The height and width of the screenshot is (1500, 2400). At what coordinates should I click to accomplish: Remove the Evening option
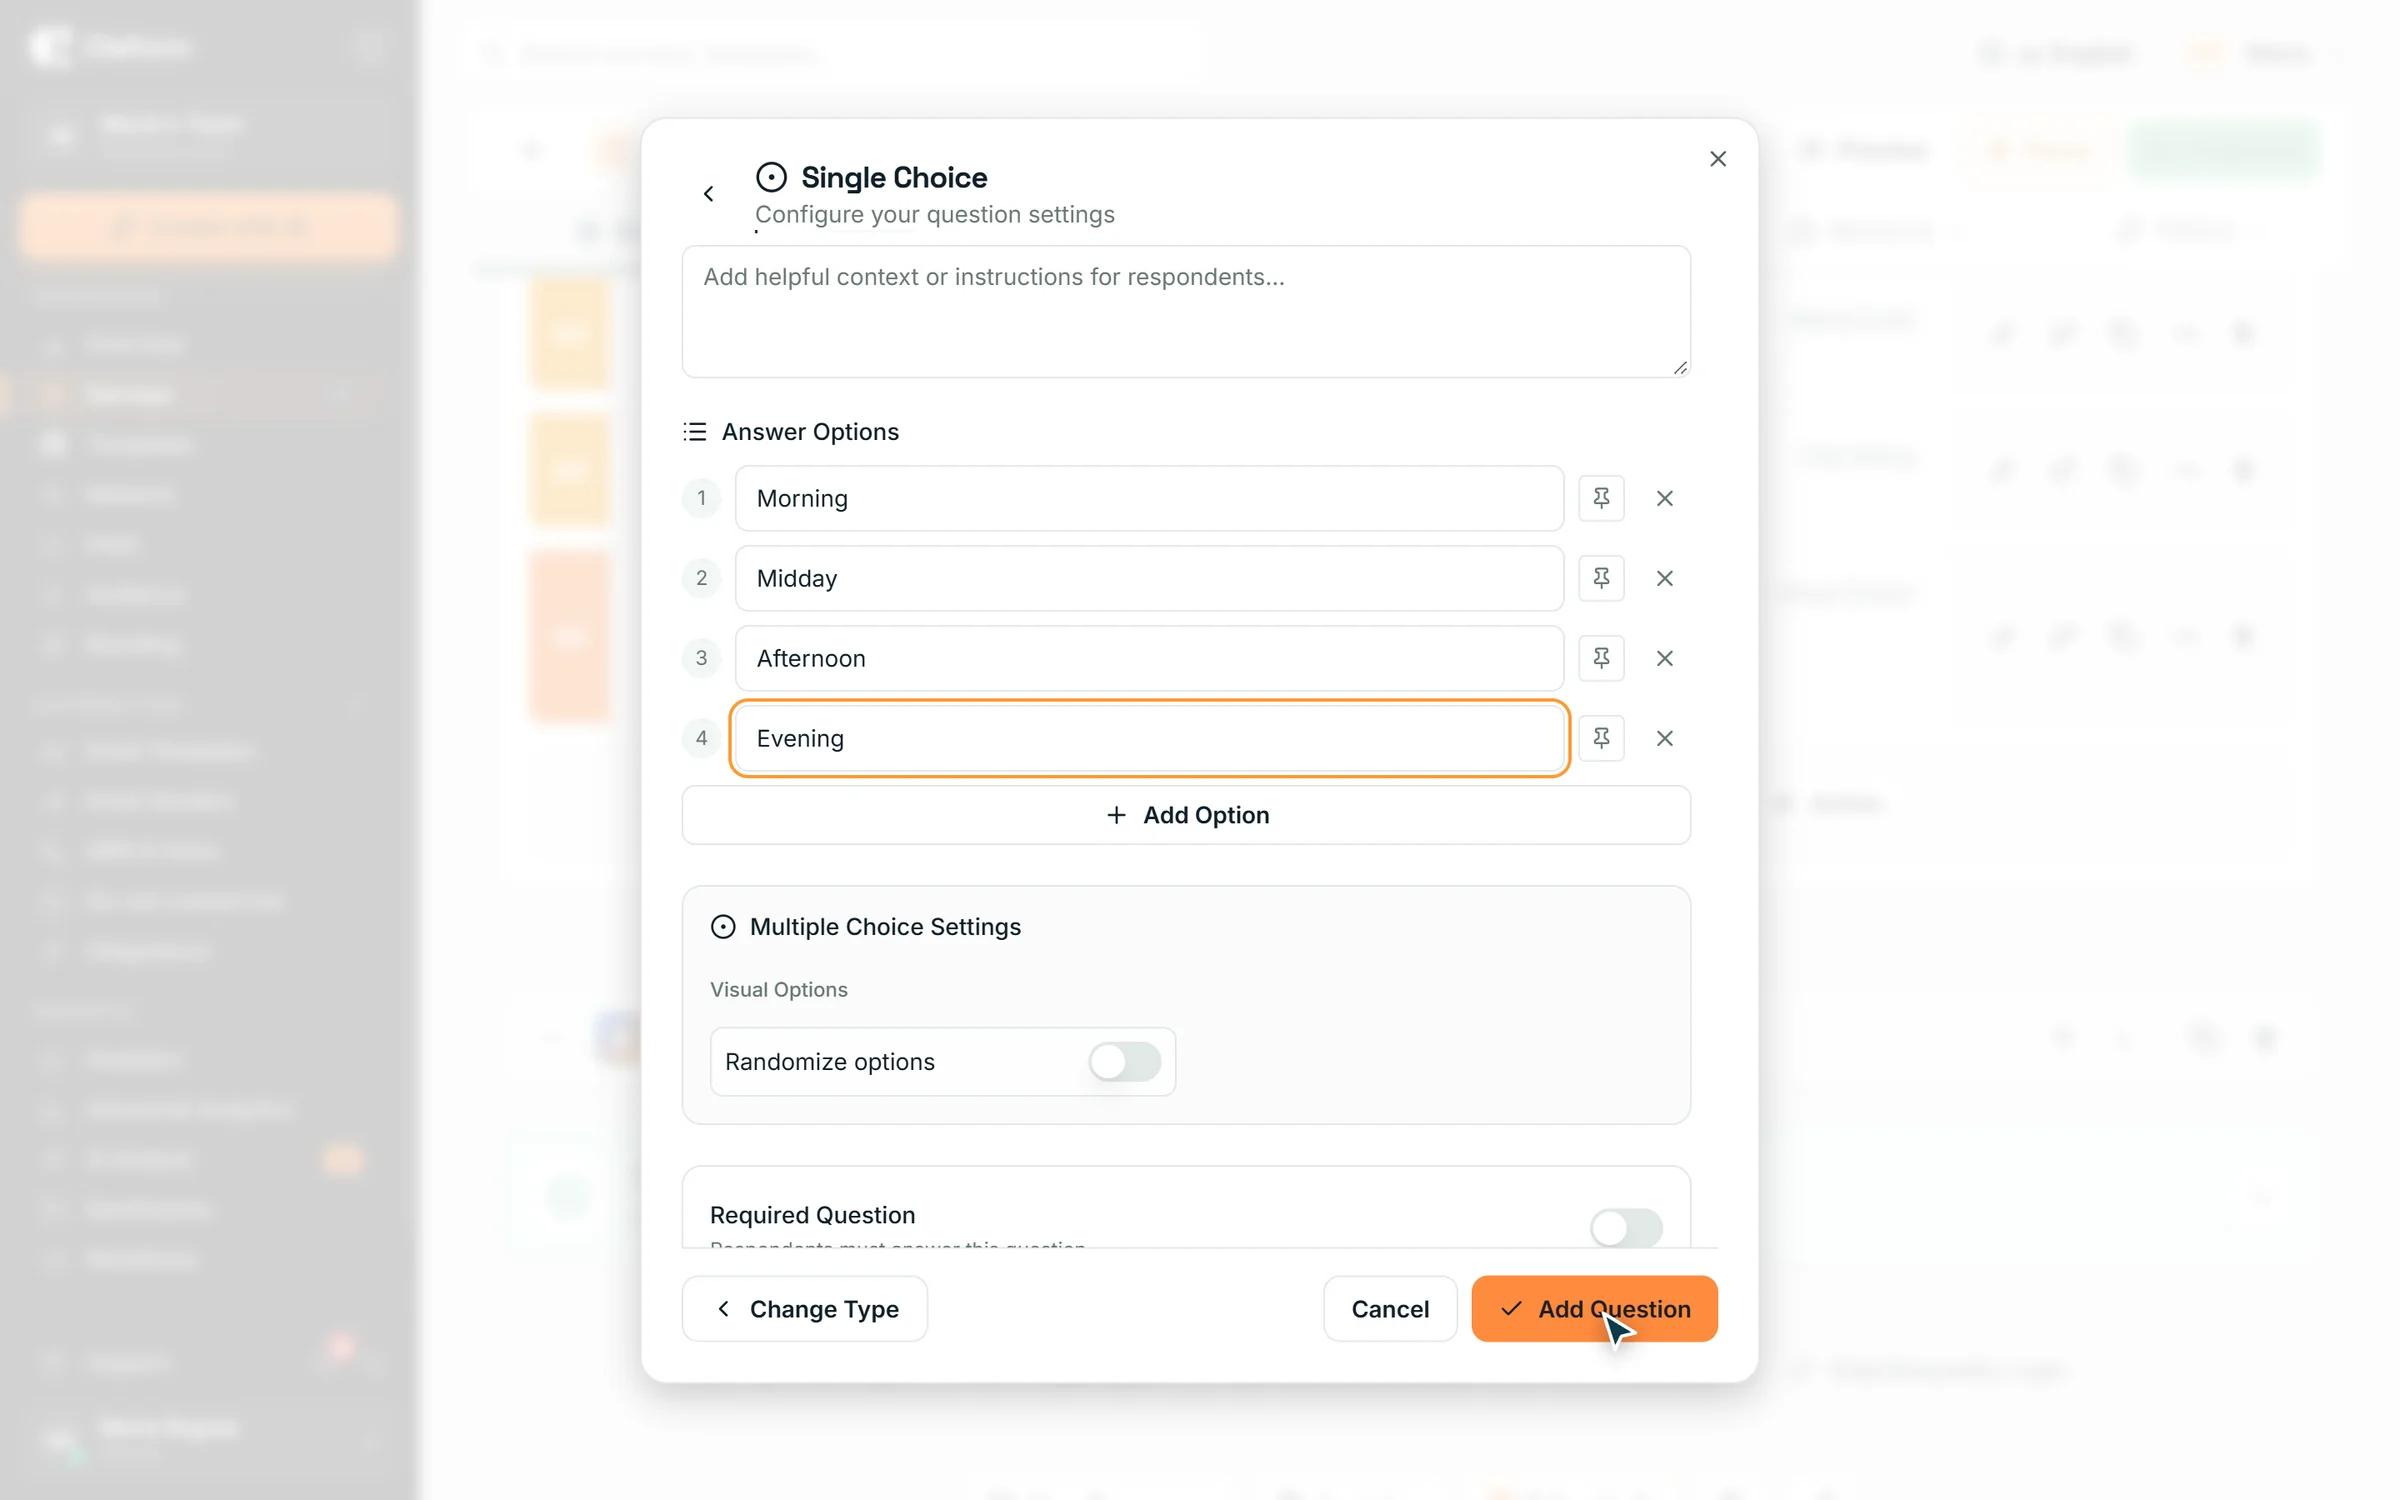[x=1664, y=738]
